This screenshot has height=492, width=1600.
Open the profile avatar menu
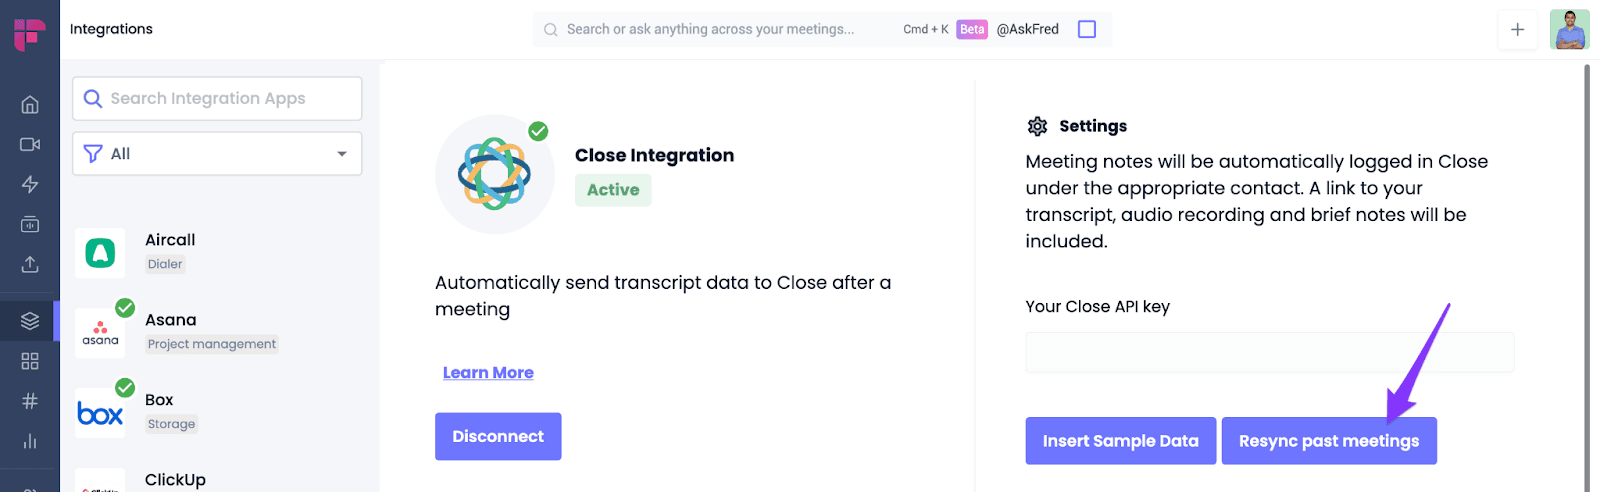pos(1570,29)
